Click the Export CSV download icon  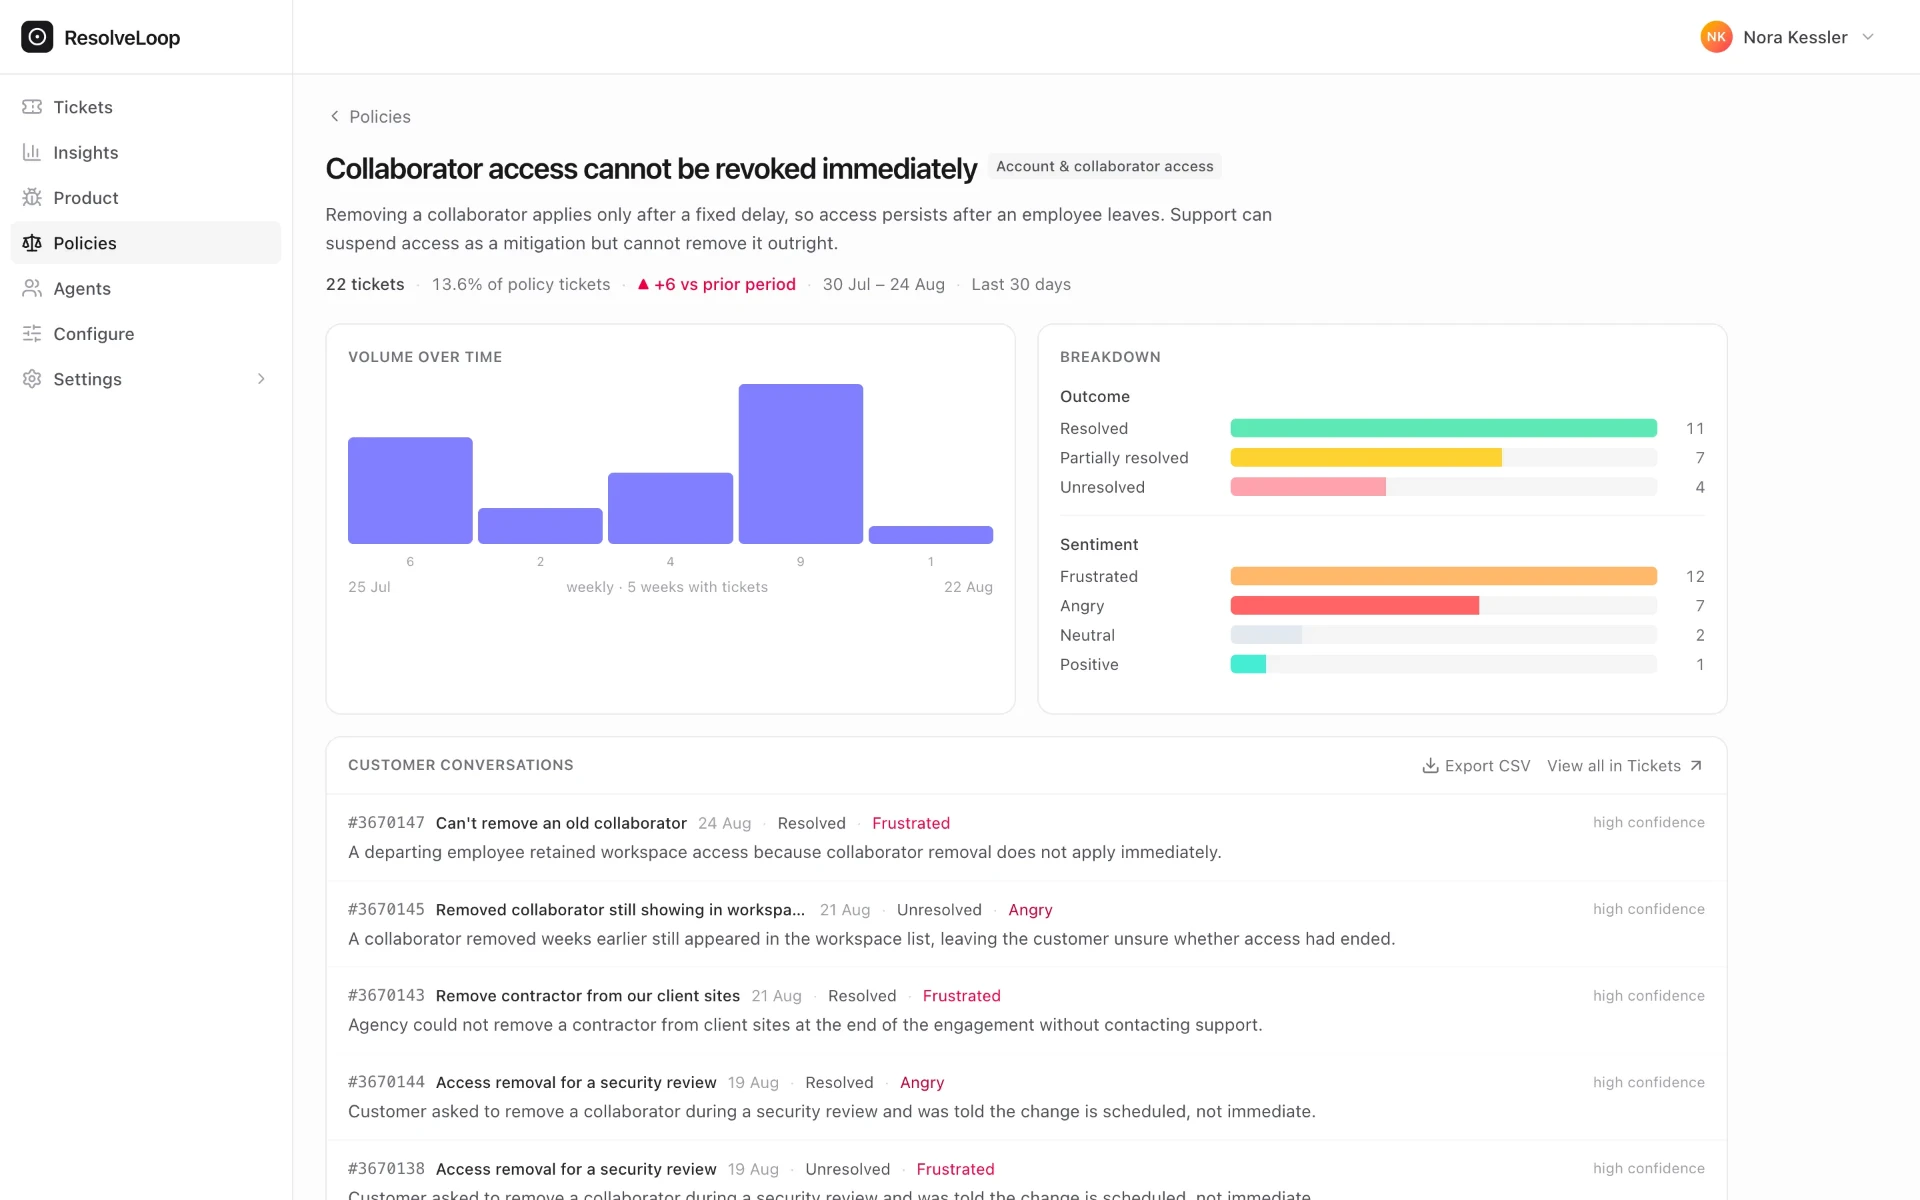pyautogui.click(x=1430, y=766)
